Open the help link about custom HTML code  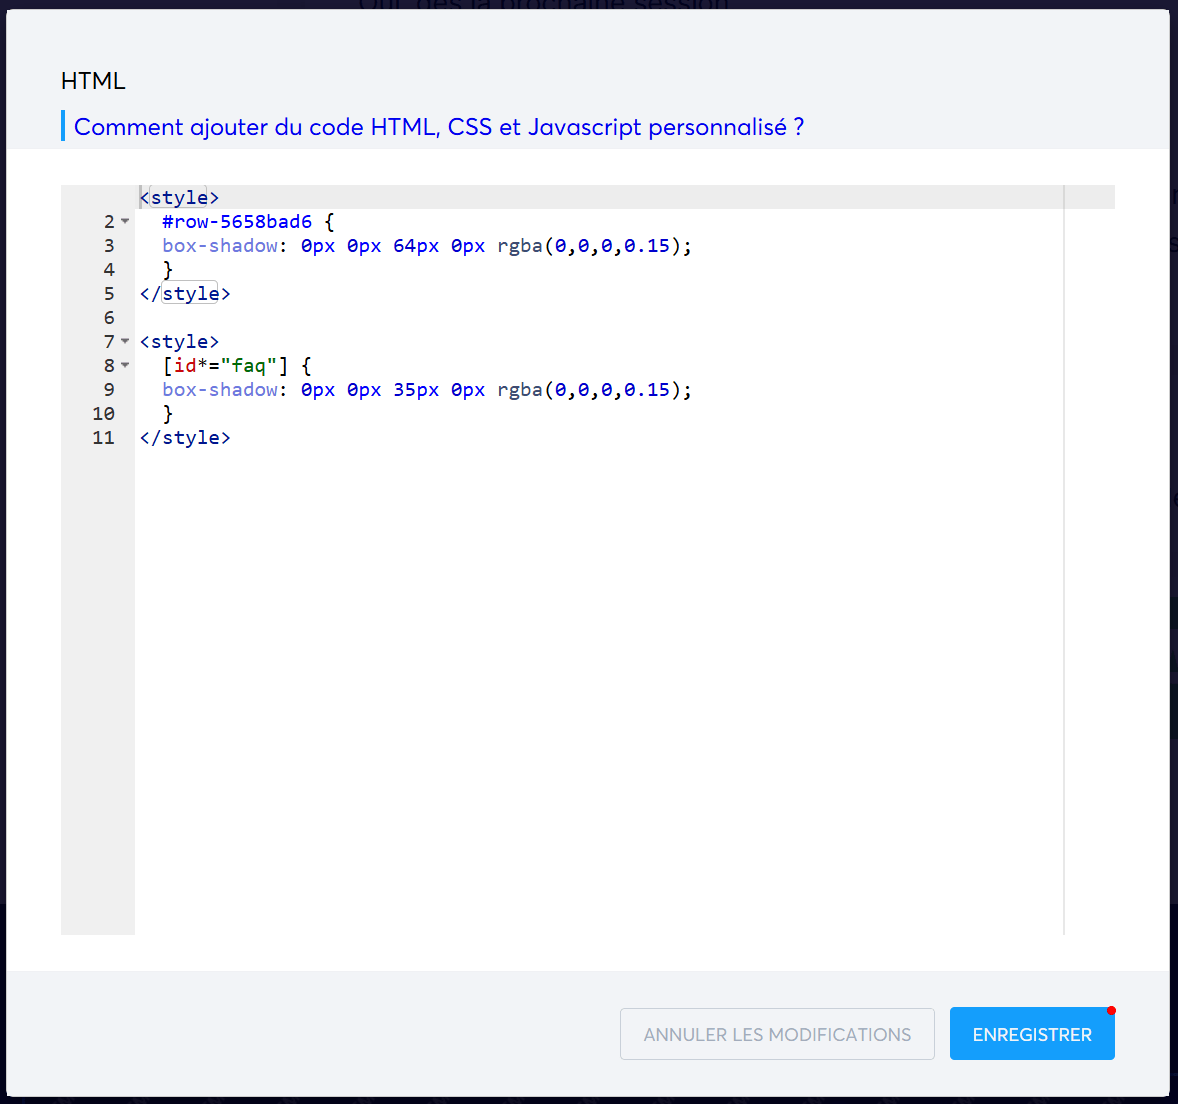(437, 127)
